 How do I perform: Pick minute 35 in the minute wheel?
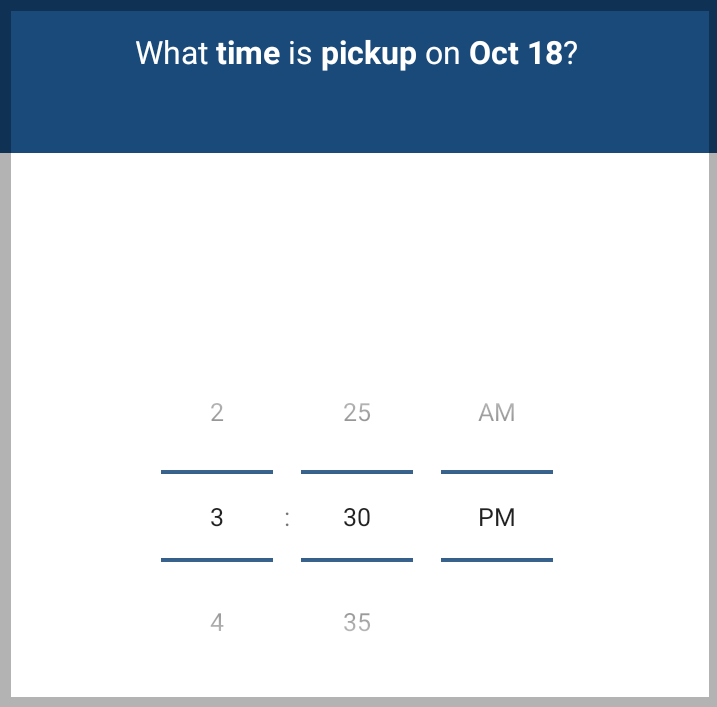[x=357, y=622]
